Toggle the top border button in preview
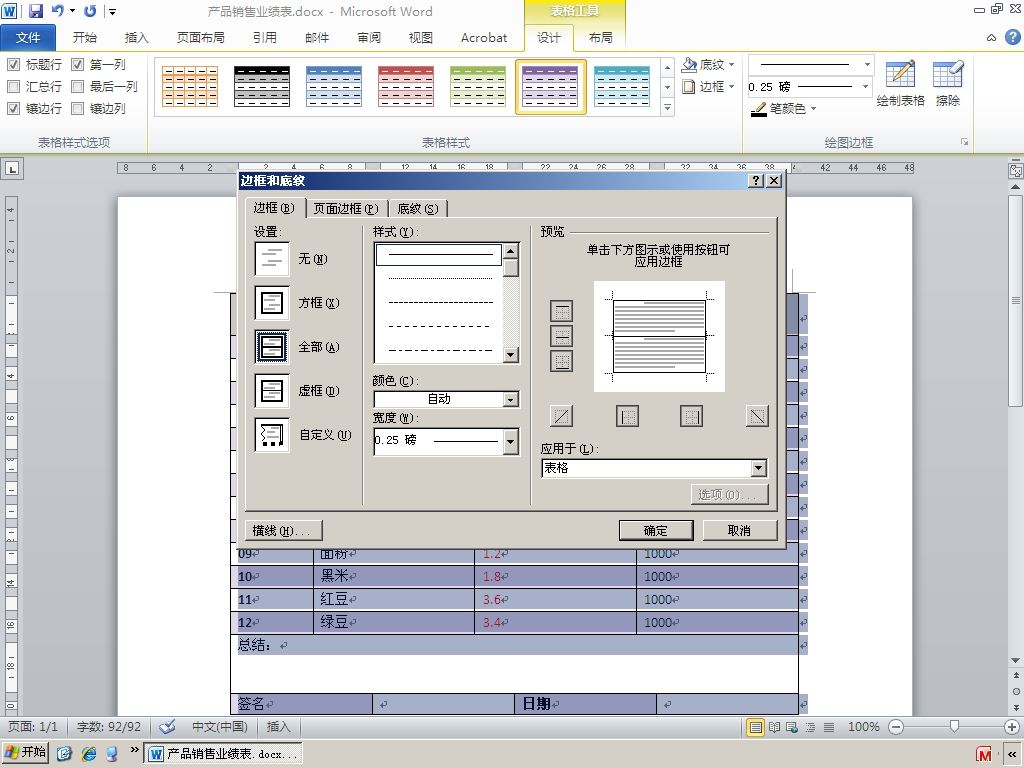The height and width of the screenshot is (768, 1024). 562,312
